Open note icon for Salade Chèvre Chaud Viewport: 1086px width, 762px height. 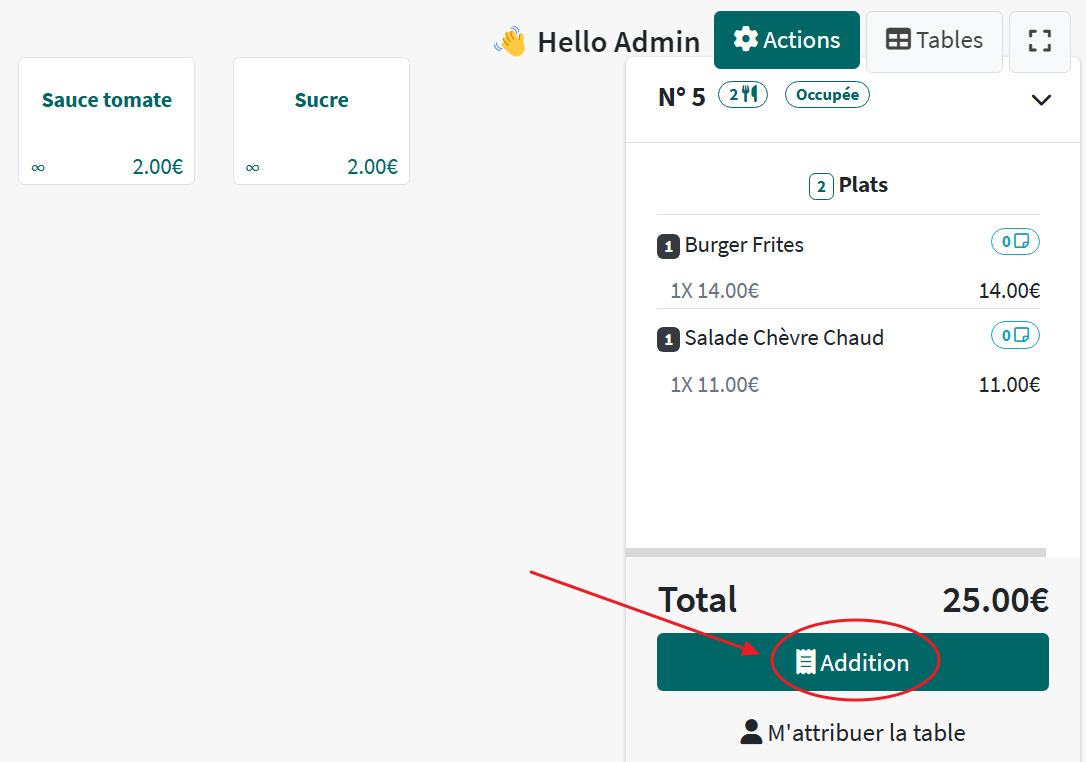(x=1015, y=335)
